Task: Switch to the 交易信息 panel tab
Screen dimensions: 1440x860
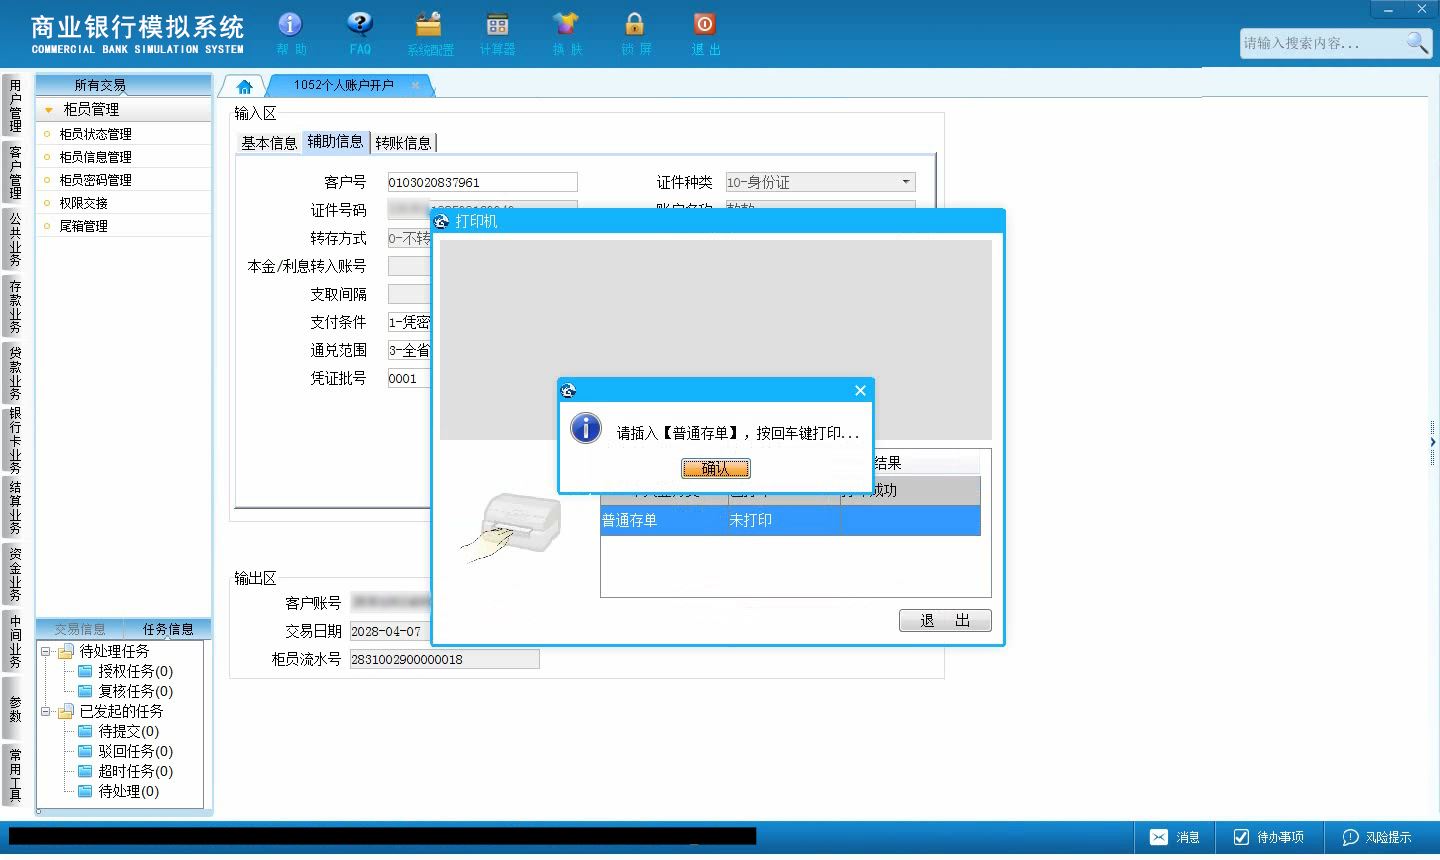Action: pos(80,629)
